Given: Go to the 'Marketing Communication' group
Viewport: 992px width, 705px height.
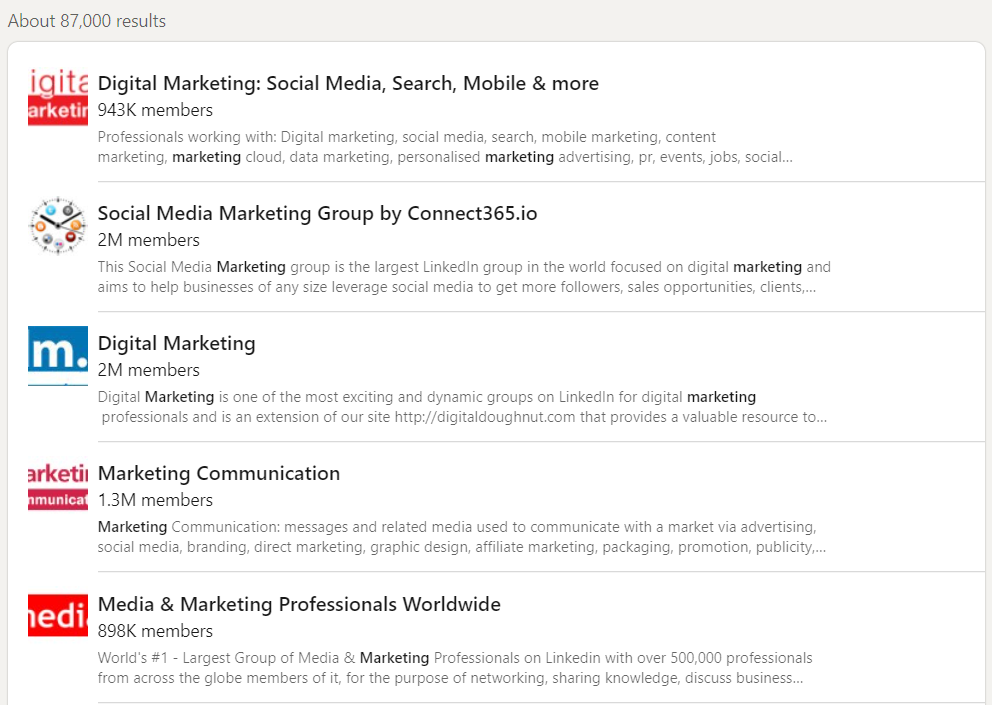Looking at the screenshot, I should click(219, 474).
